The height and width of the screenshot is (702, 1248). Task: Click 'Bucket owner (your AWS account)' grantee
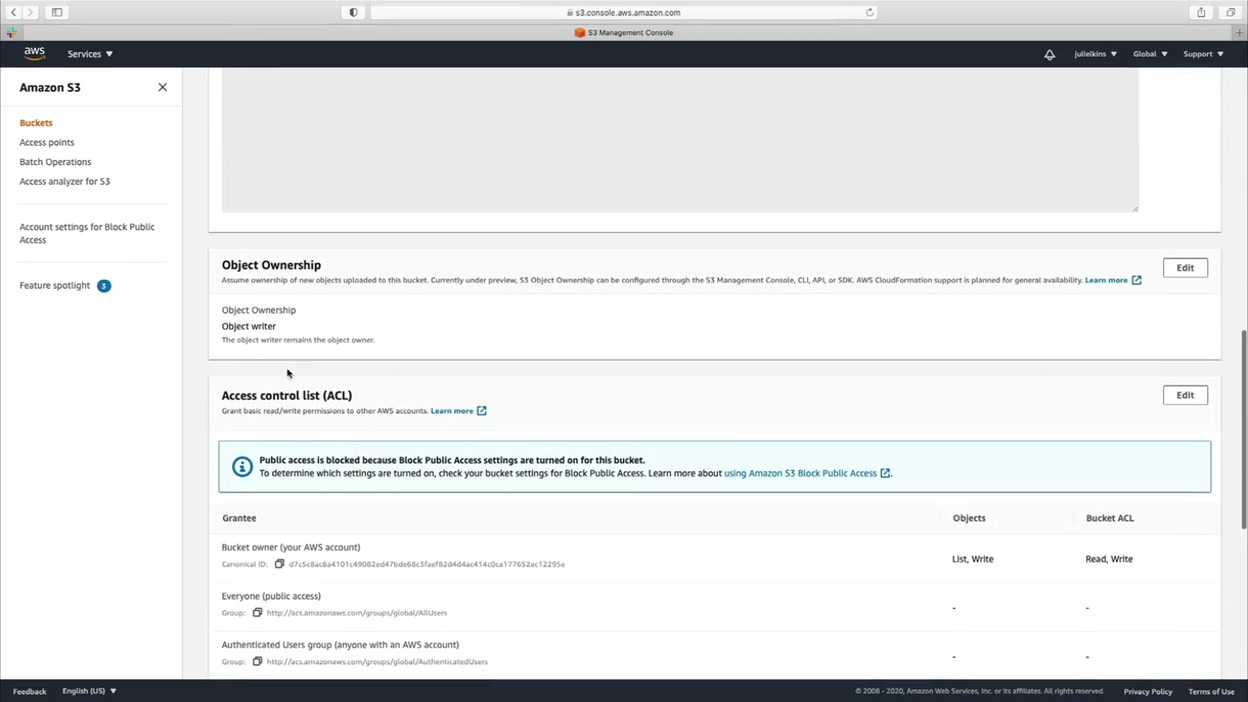291,547
